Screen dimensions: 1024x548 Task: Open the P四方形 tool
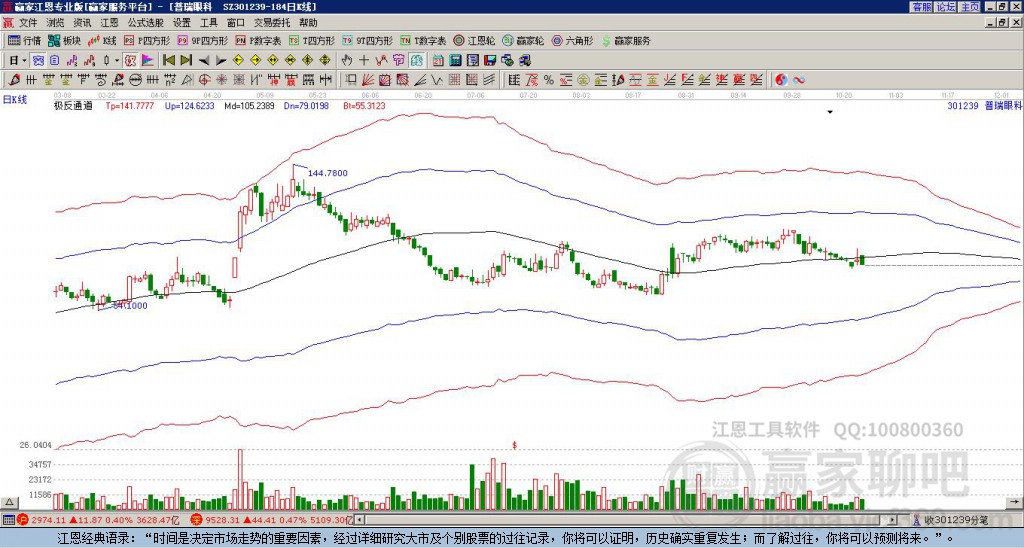pos(147,40)
